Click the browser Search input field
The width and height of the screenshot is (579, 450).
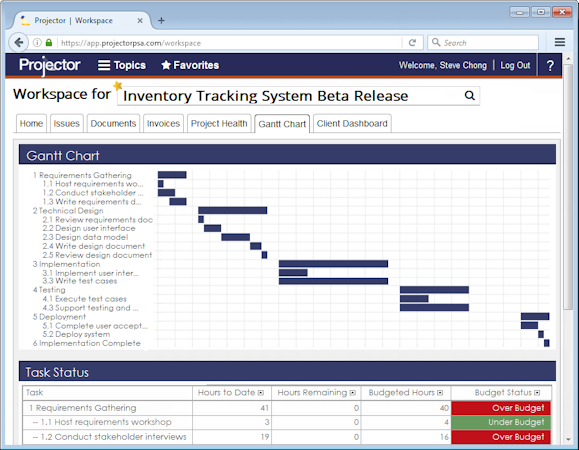(x=483, y=42)
